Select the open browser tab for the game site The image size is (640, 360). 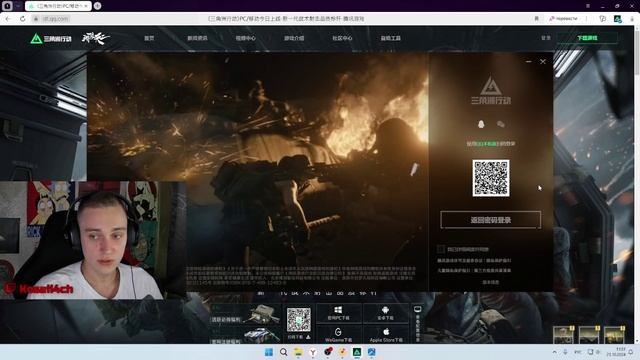pos(58,6)
